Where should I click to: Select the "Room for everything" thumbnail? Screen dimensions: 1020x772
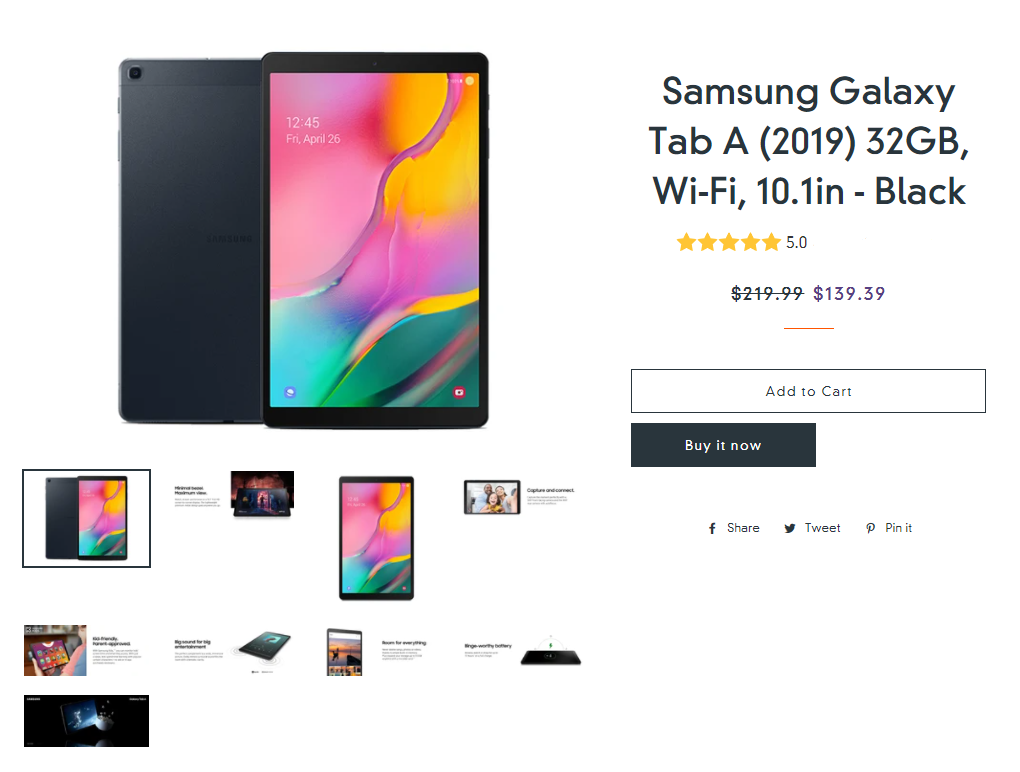point(376,651)
